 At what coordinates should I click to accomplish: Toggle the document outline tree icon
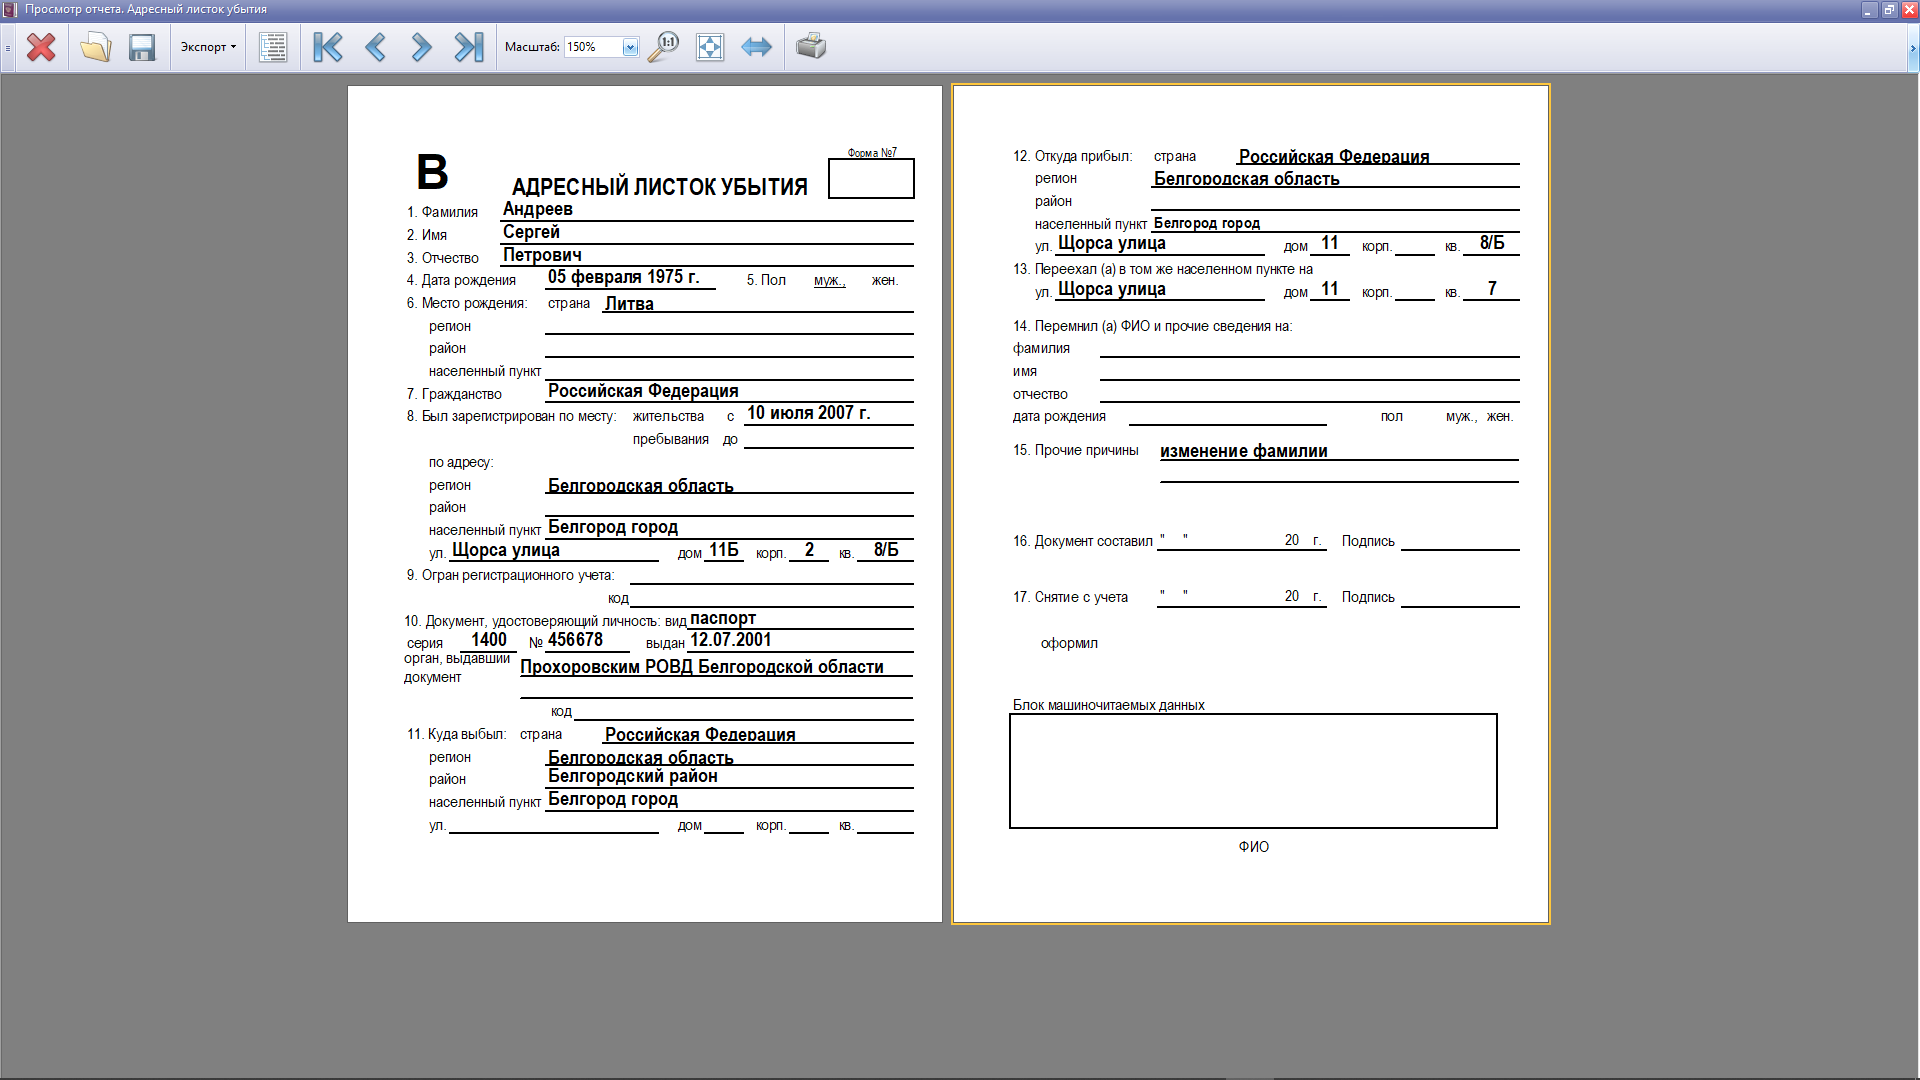(273, 47)
